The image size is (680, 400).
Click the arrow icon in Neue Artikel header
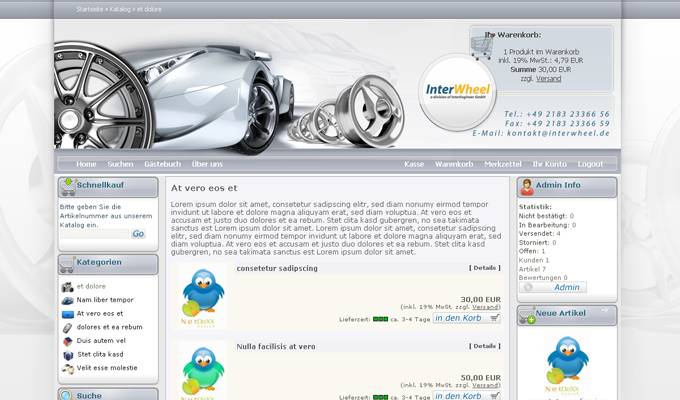605,310
